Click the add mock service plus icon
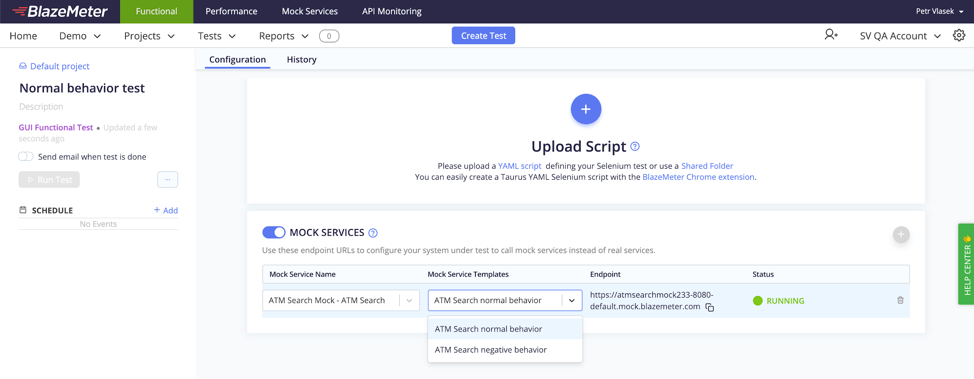This screenshot has height=379, width=974. [x=901, y=234]
